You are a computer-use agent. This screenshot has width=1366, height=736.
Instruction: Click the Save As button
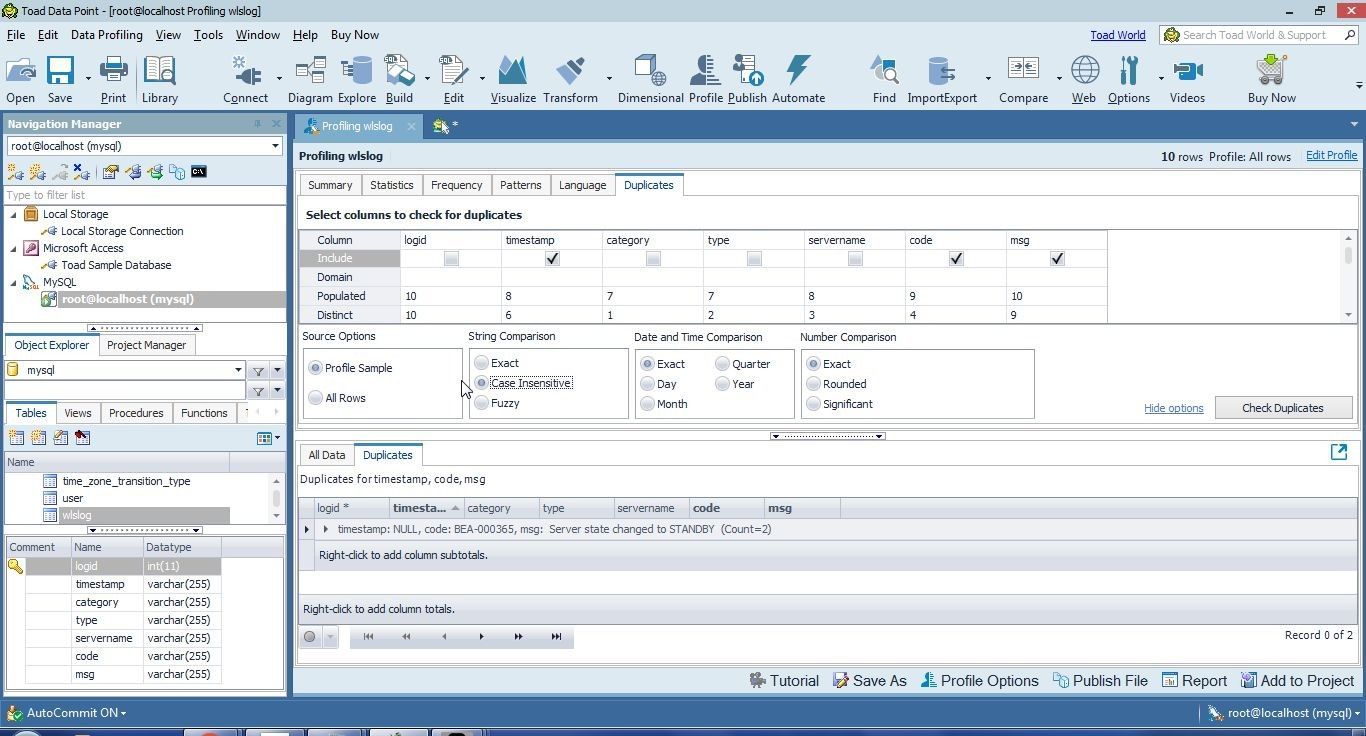point(869,681)
